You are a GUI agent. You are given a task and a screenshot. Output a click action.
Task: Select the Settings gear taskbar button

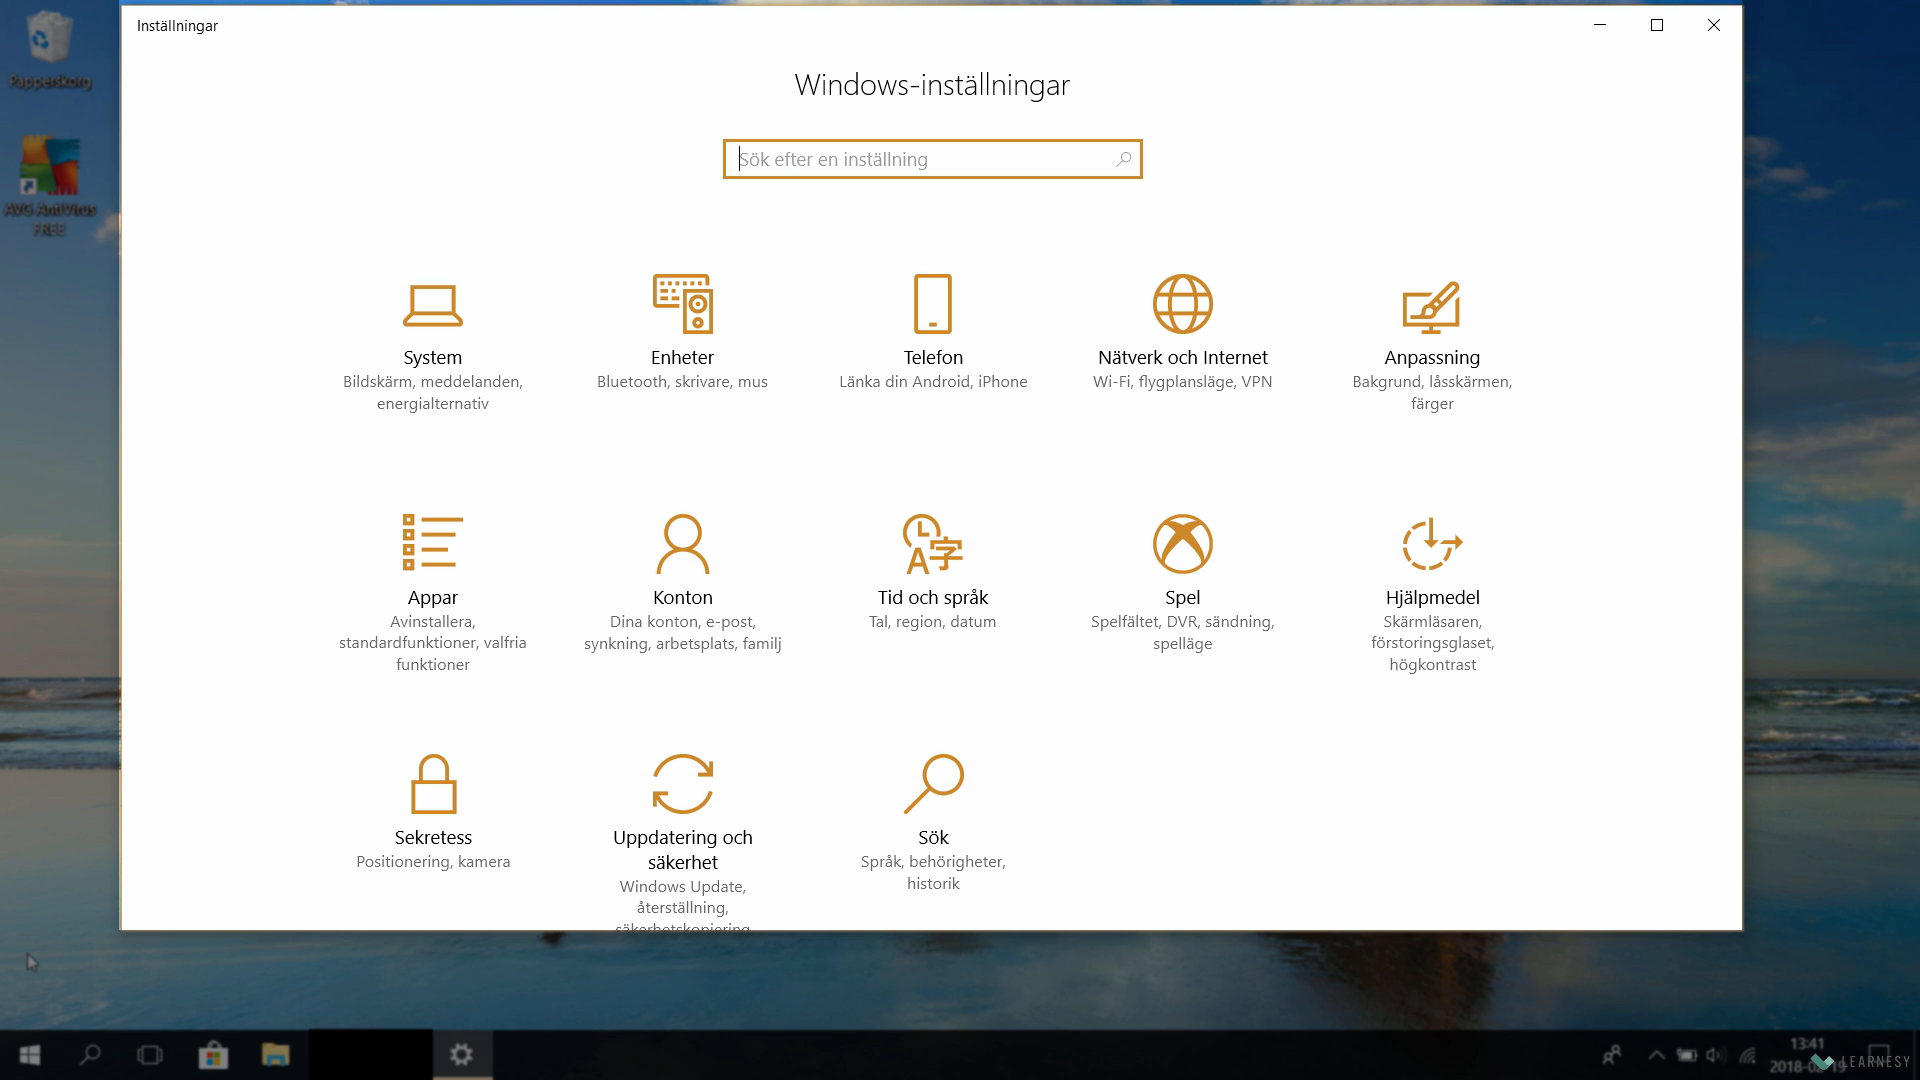tap(461, 1055)
